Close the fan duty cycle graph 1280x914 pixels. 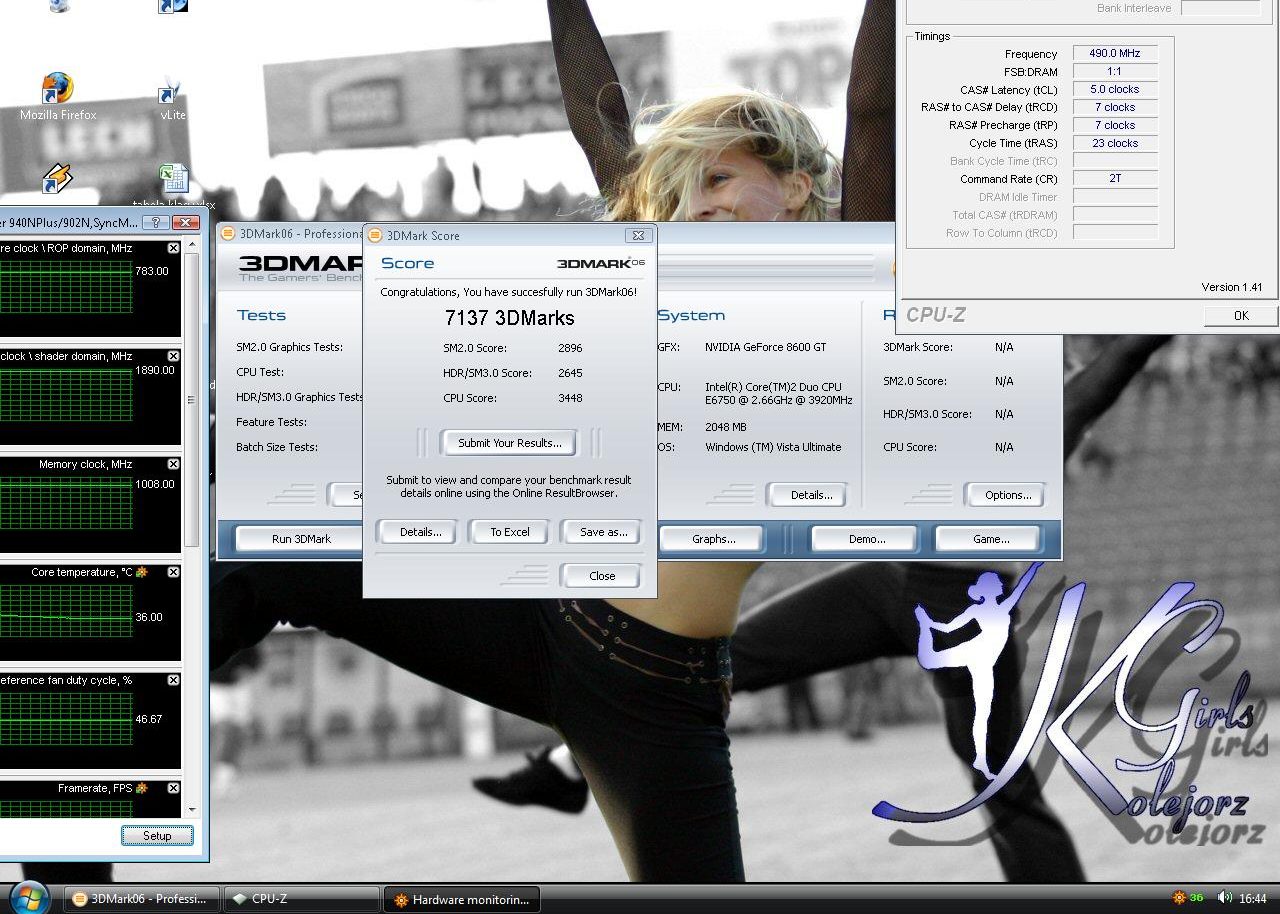173,680
